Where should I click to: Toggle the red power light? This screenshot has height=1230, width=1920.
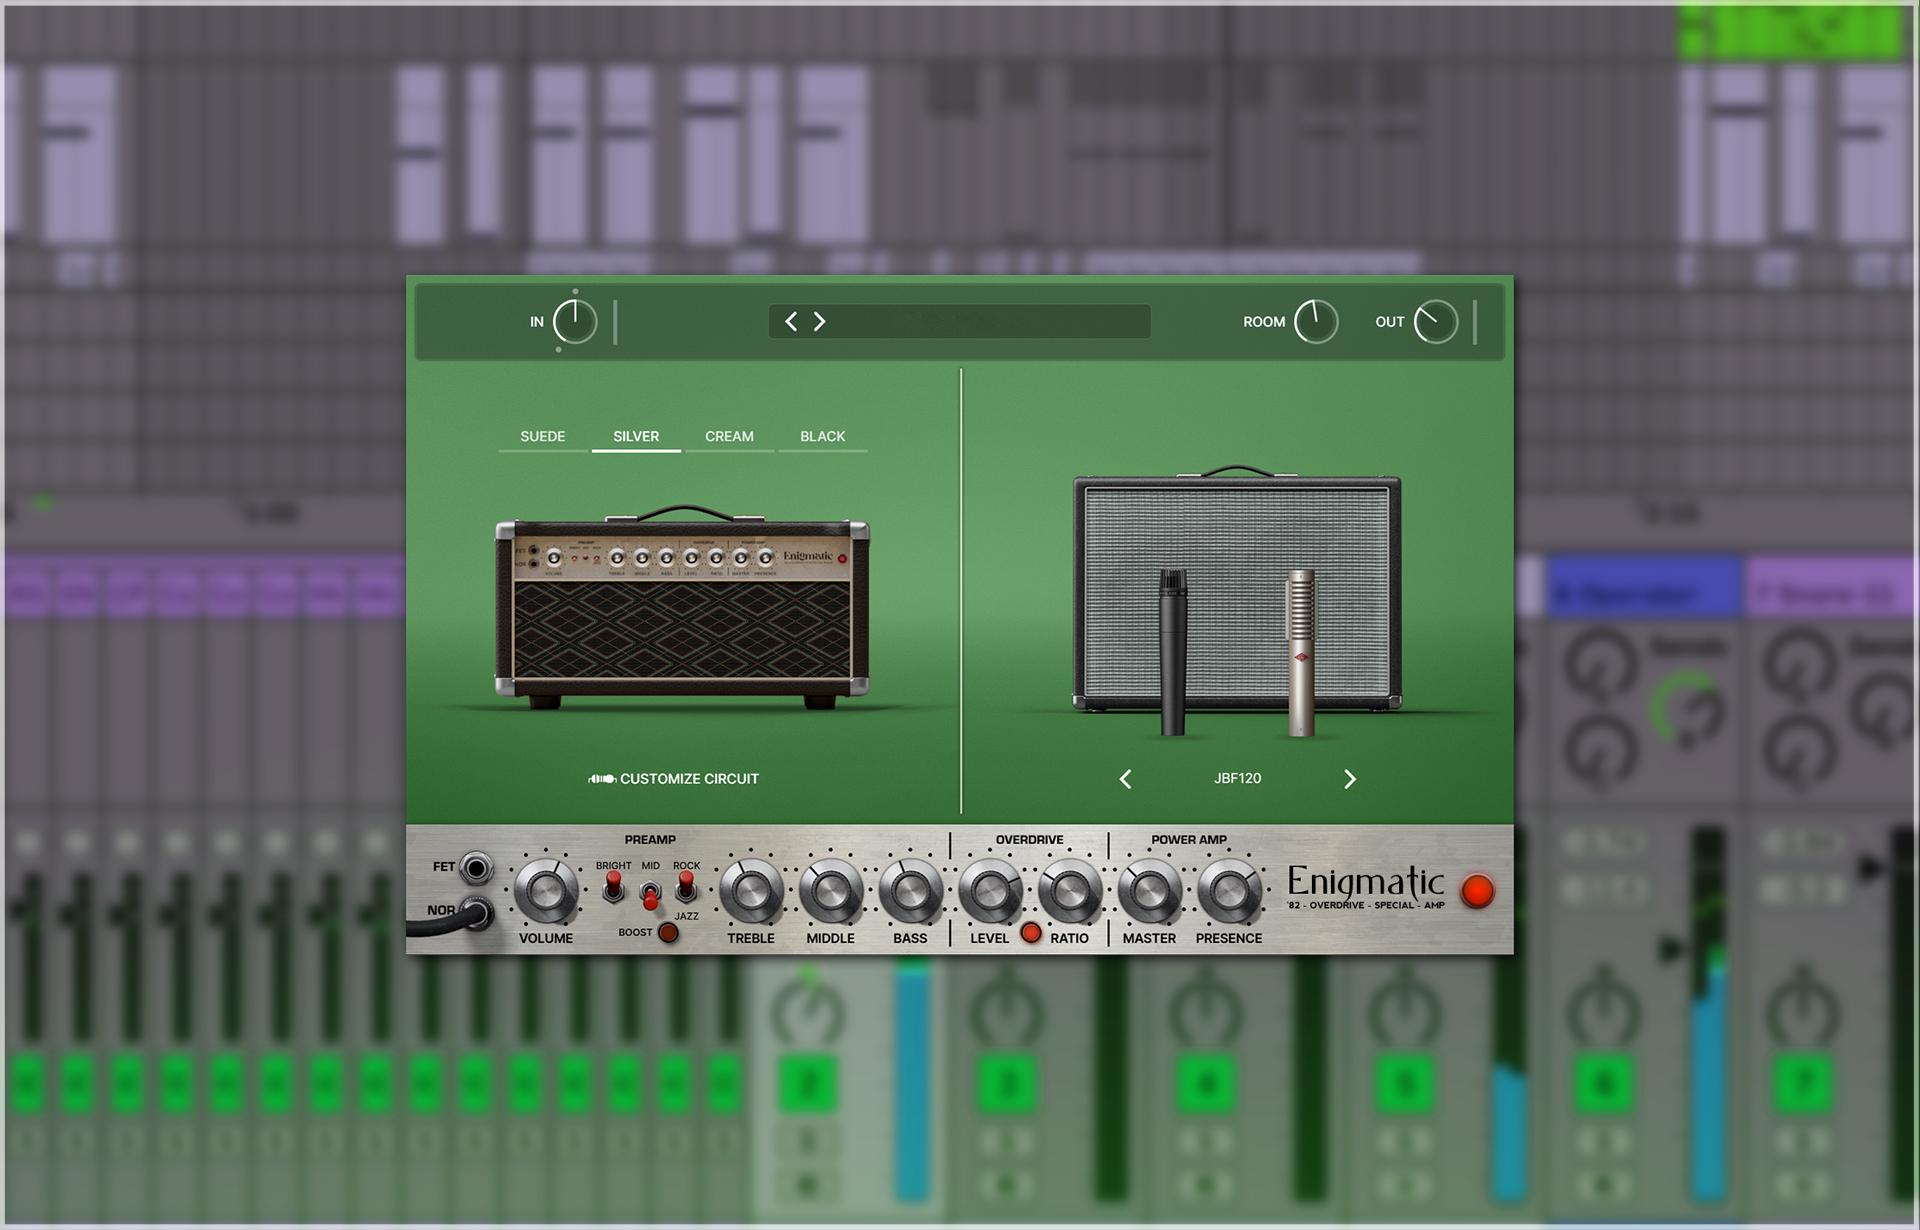click(1477, 891)
